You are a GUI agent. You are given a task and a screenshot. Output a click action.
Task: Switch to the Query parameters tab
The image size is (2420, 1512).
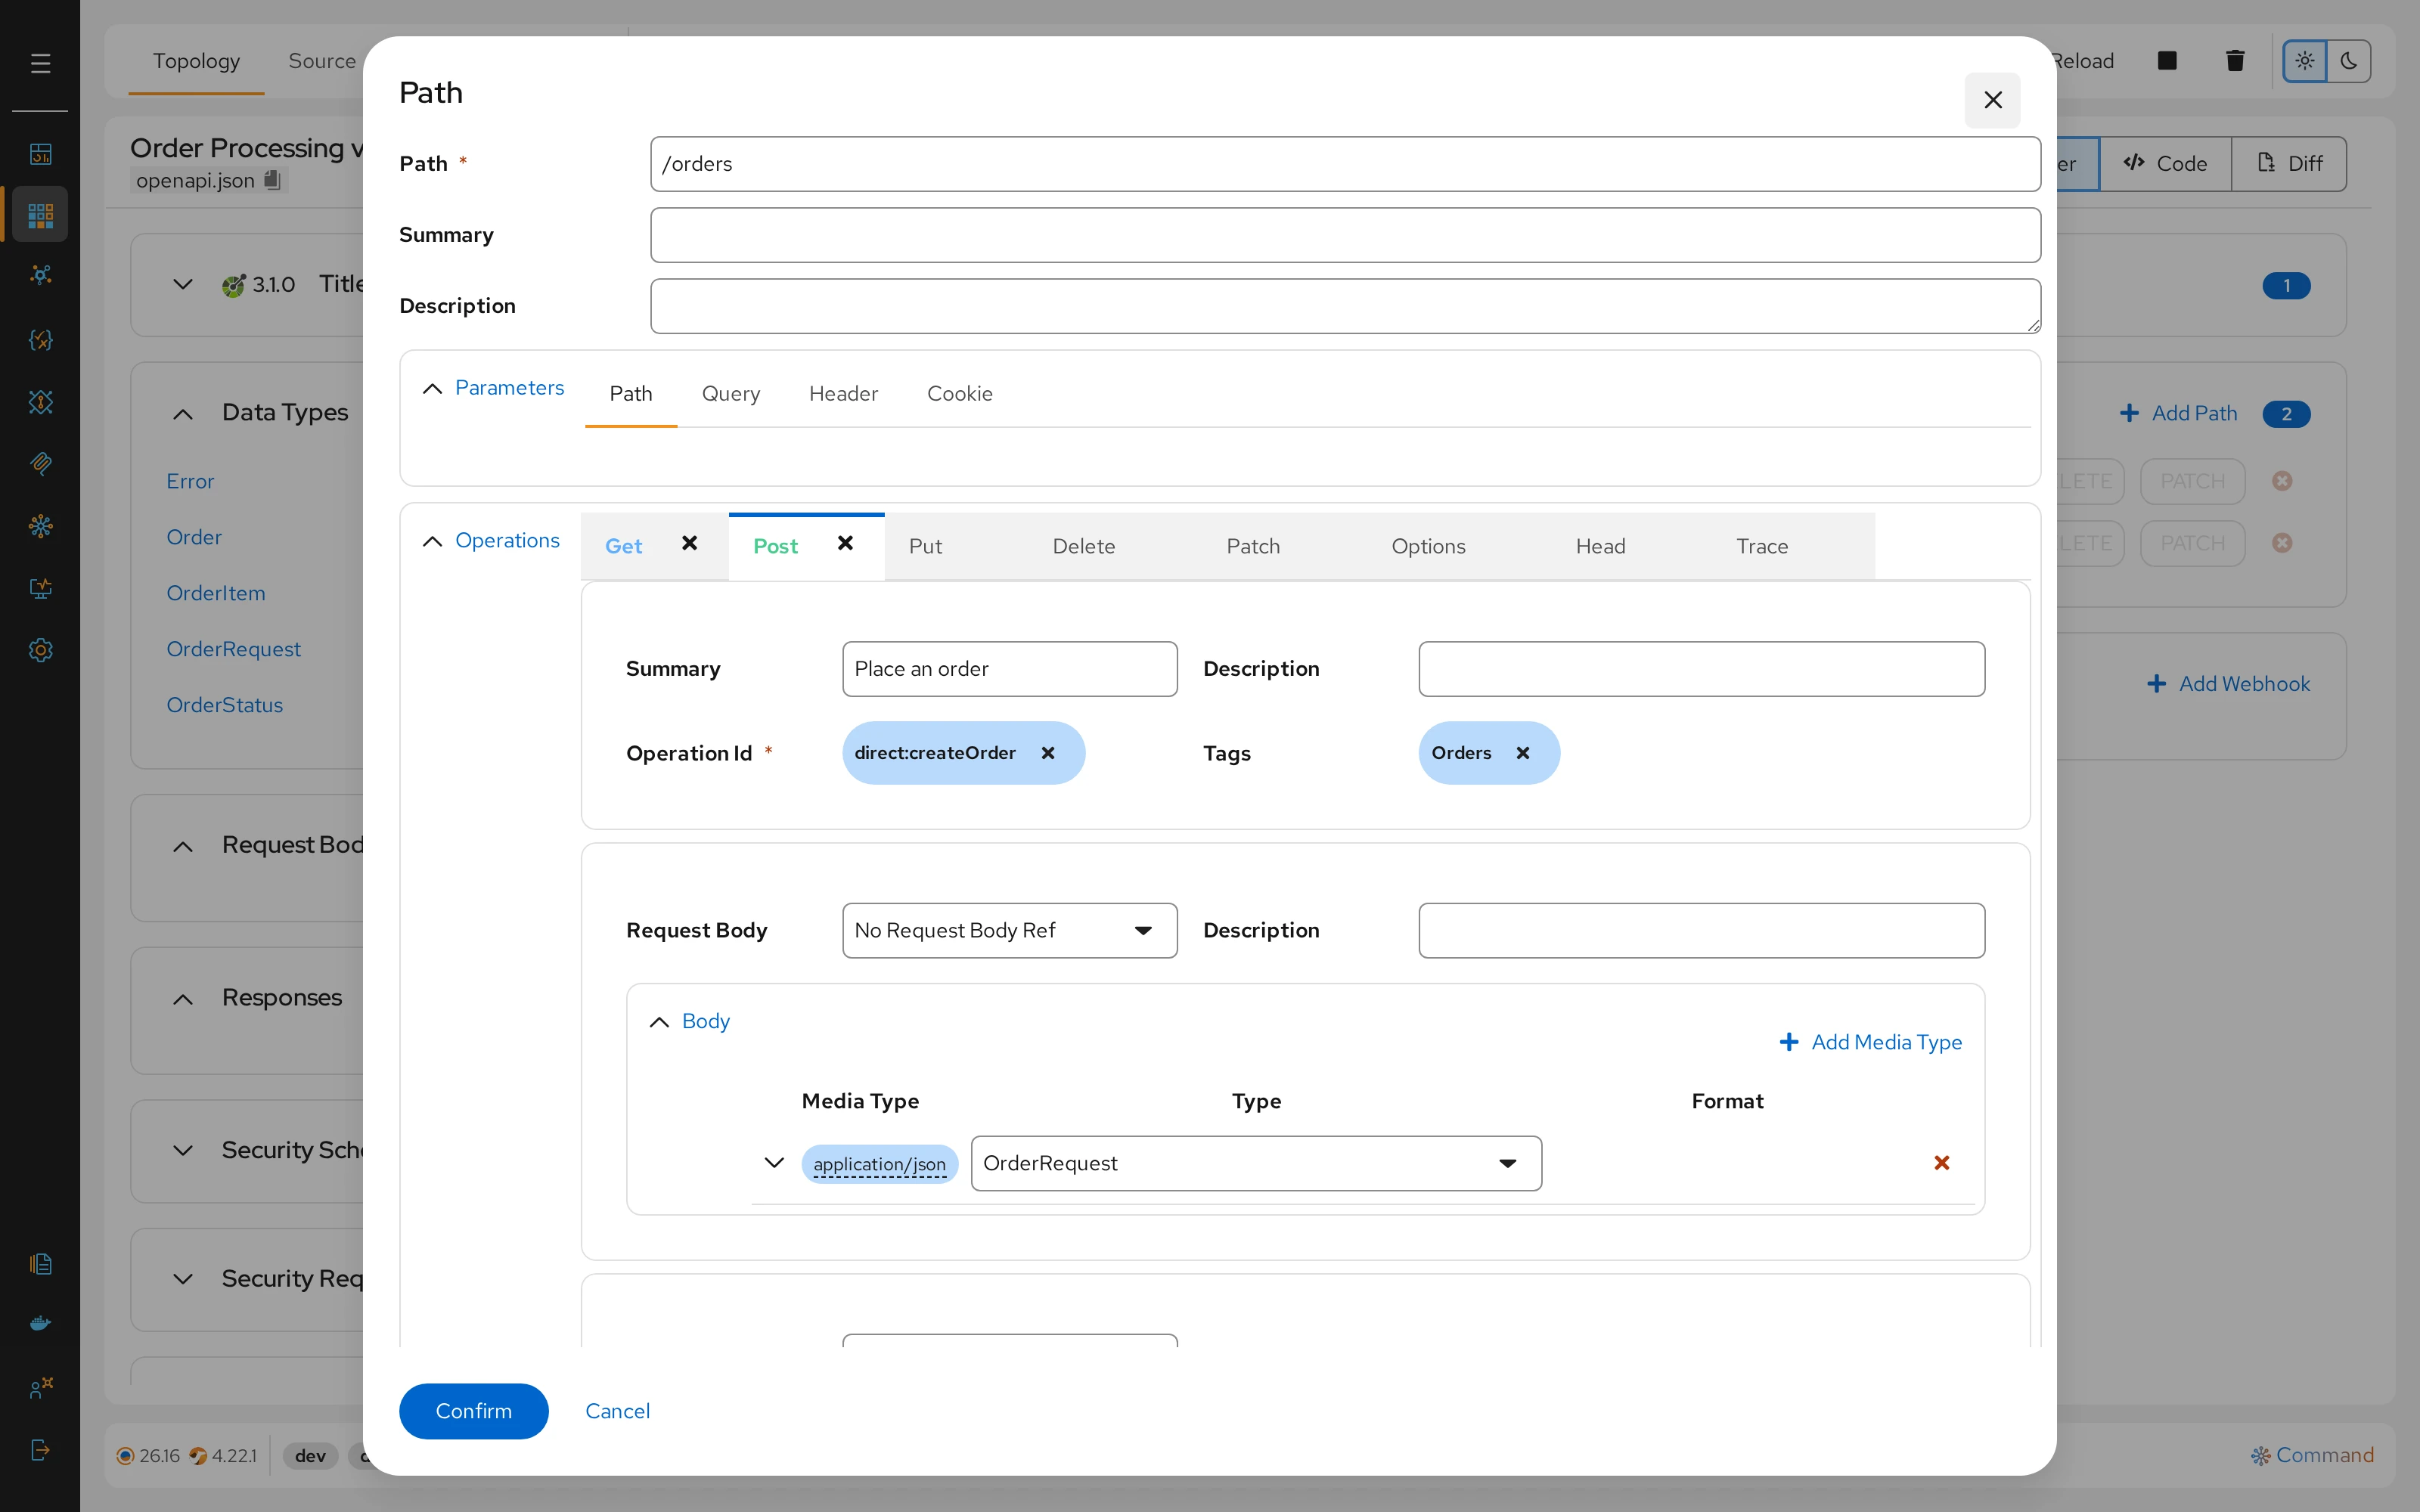(731, 394)
